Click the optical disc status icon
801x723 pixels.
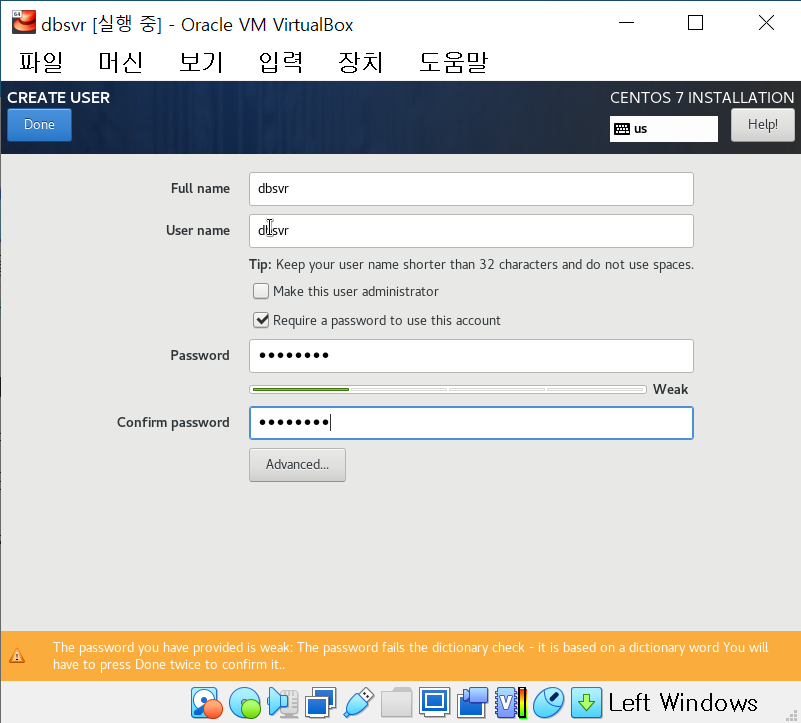click(x=245, y=703)
